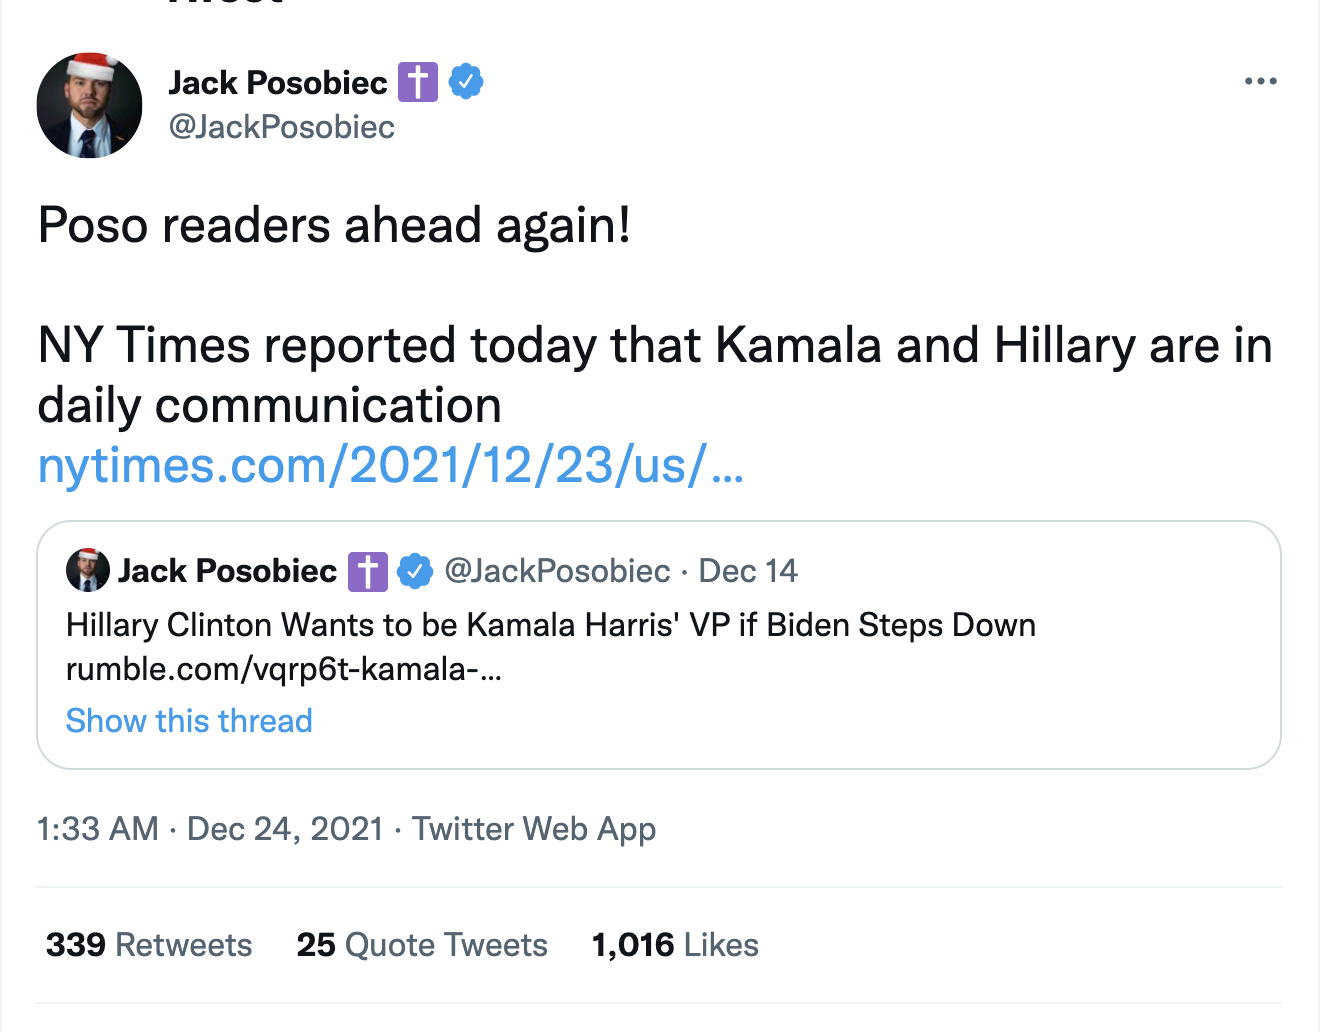Screen dimensions: 1330x1032
Task: Open the nytimes.com article link
Action: [x=390, y=465]
